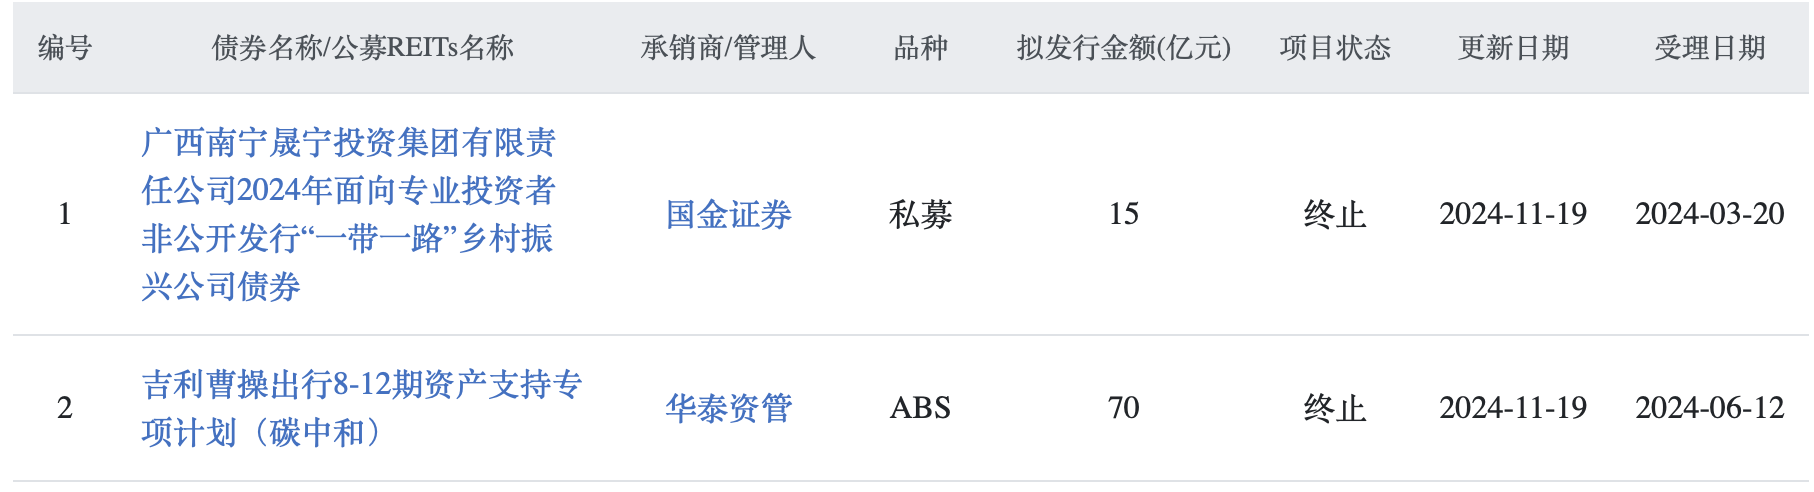Click the 华泰资管 manager link

728,408
